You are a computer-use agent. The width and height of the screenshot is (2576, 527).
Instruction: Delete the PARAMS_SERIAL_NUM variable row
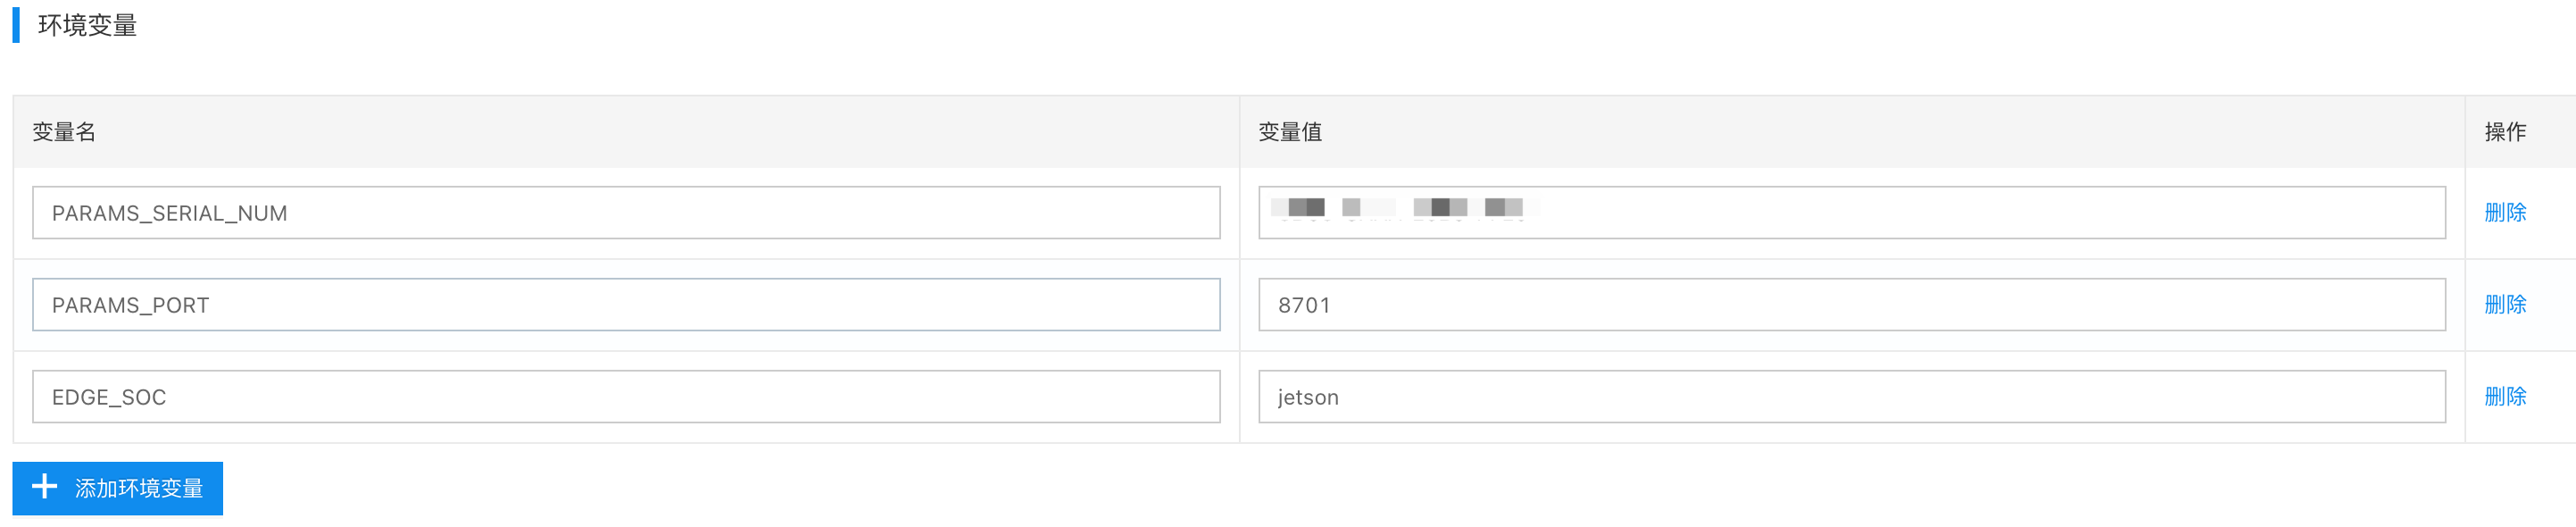2505,212
